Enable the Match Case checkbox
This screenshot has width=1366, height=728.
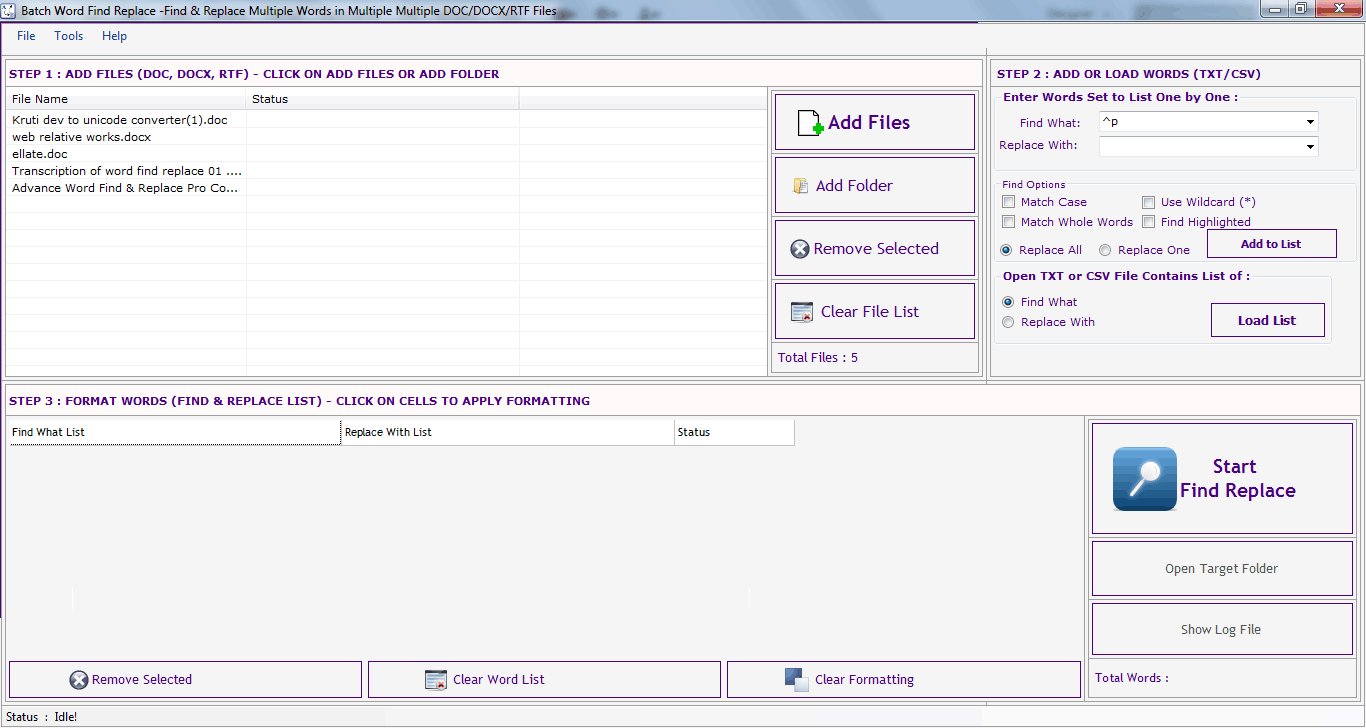tap(1009, 202)
